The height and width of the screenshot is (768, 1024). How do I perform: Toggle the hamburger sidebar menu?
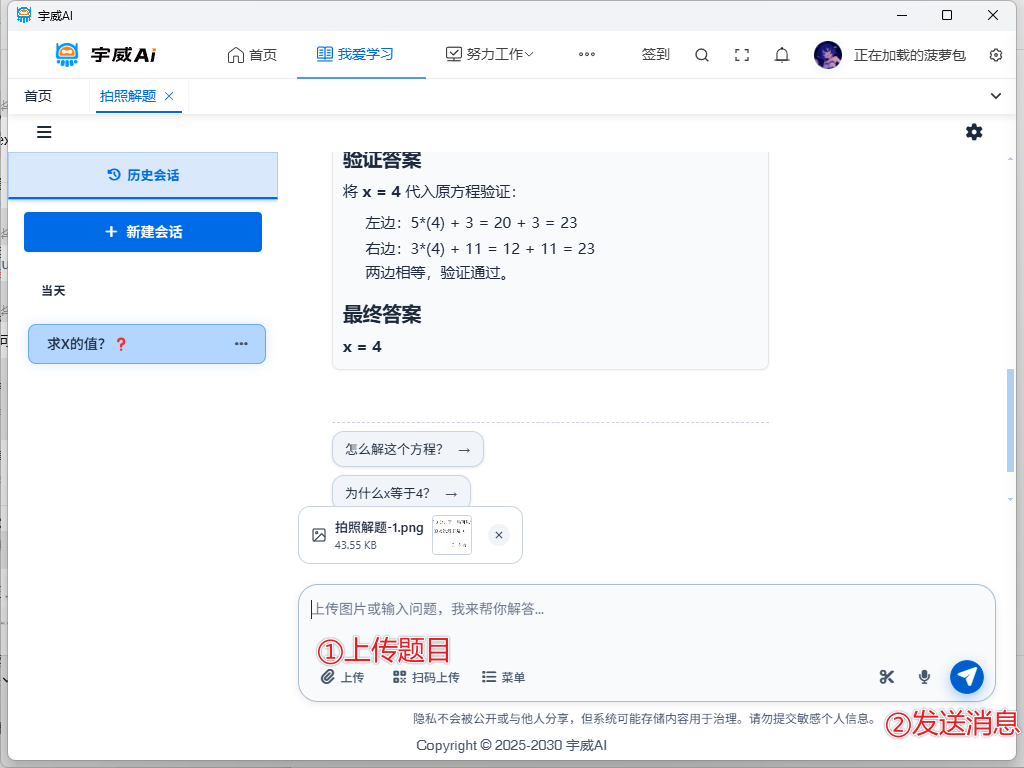coord(44,132)
